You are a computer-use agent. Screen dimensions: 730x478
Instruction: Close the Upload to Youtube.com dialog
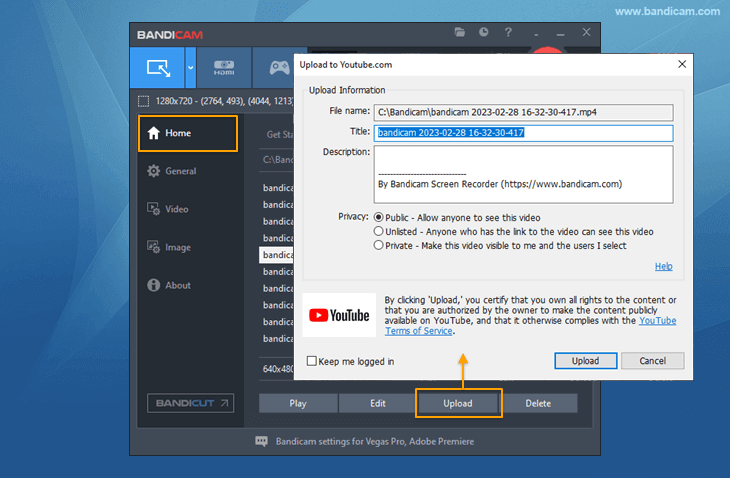[x=682, y=64]
